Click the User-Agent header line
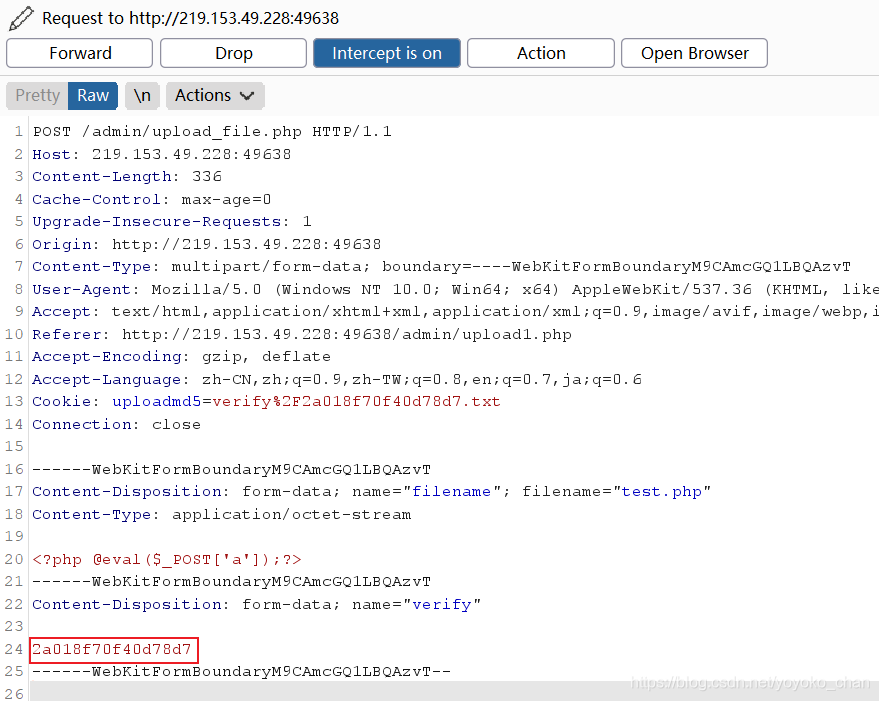 (x=456, y=289)
